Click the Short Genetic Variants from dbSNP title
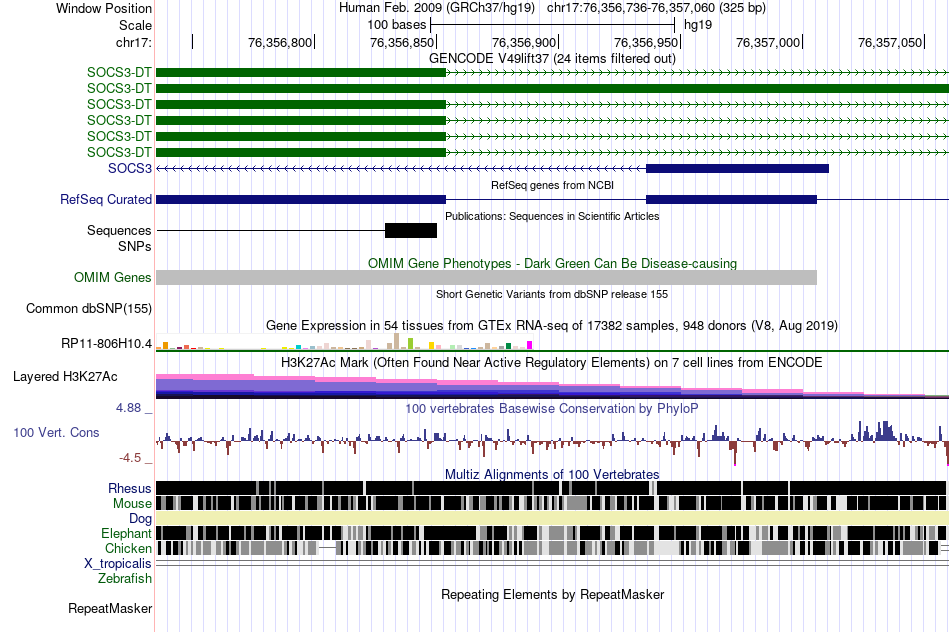Screen dimensions: 950x632 point(552,294)
